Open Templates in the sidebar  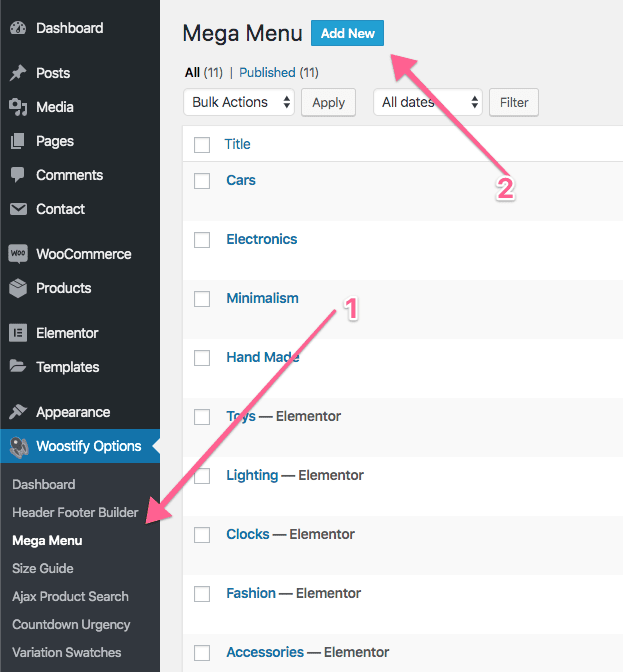[x=67, y=367]
